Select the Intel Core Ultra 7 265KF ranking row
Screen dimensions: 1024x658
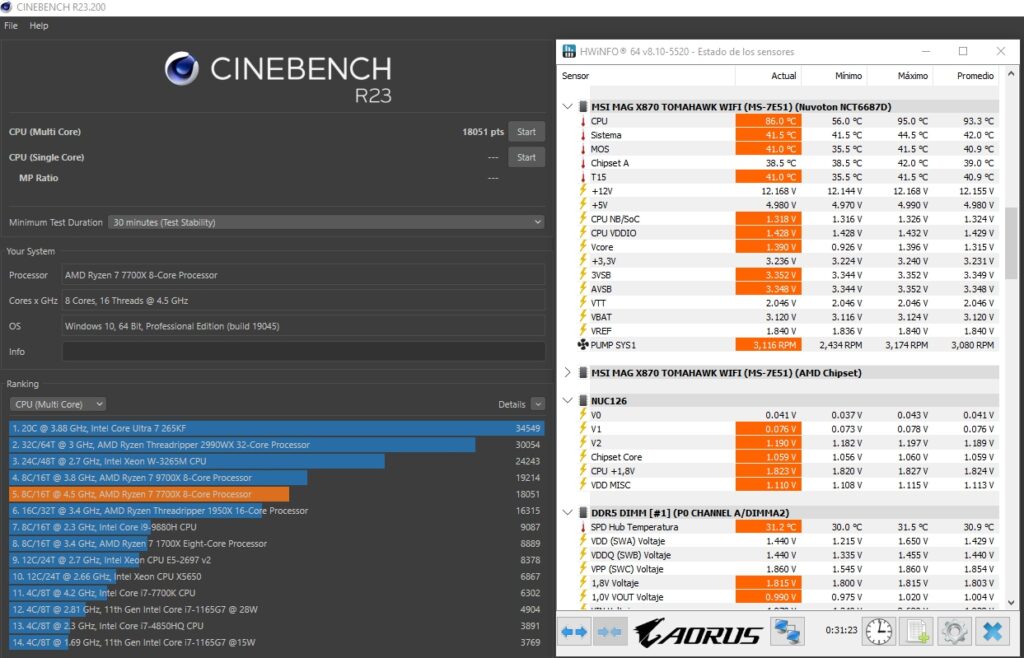(277, 429)
